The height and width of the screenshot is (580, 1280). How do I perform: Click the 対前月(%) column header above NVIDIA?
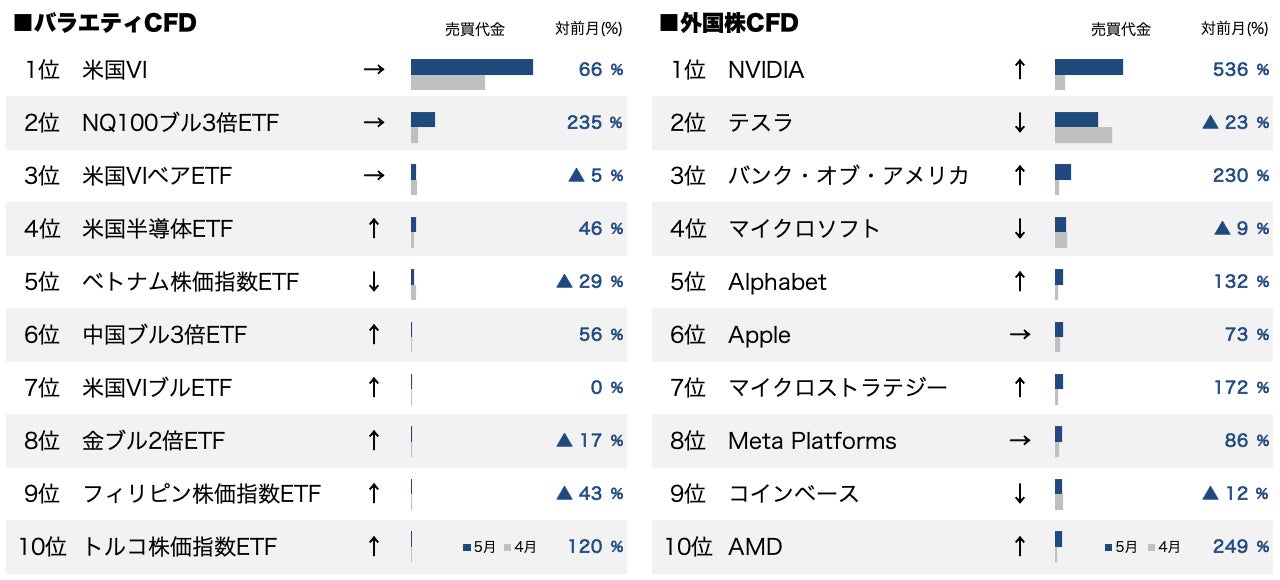pyautogui.click(x=1234, y=29)
